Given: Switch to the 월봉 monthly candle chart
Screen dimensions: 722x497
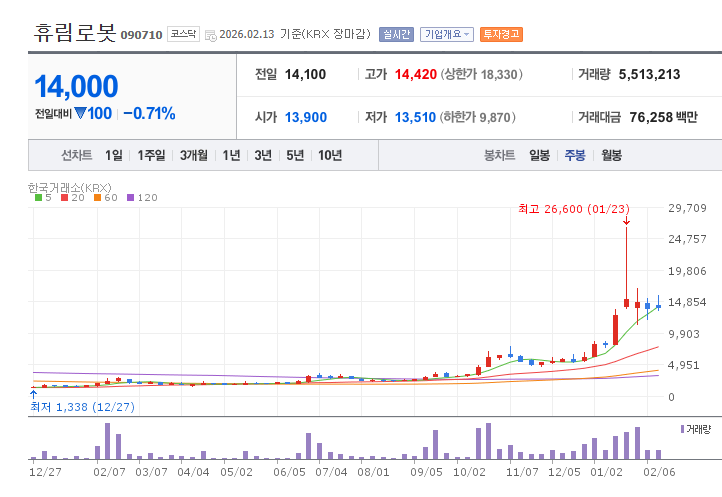Looking at the screenshot, I should (611, 155).
